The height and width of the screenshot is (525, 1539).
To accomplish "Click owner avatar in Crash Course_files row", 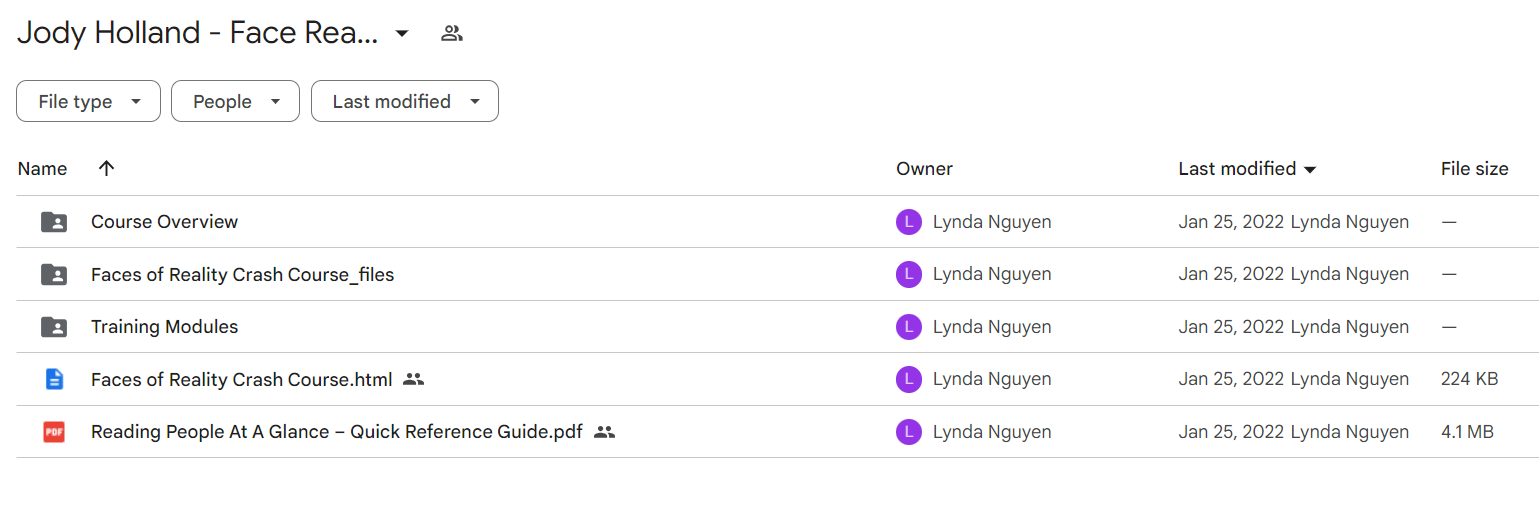I will click(x=908, y=274).
